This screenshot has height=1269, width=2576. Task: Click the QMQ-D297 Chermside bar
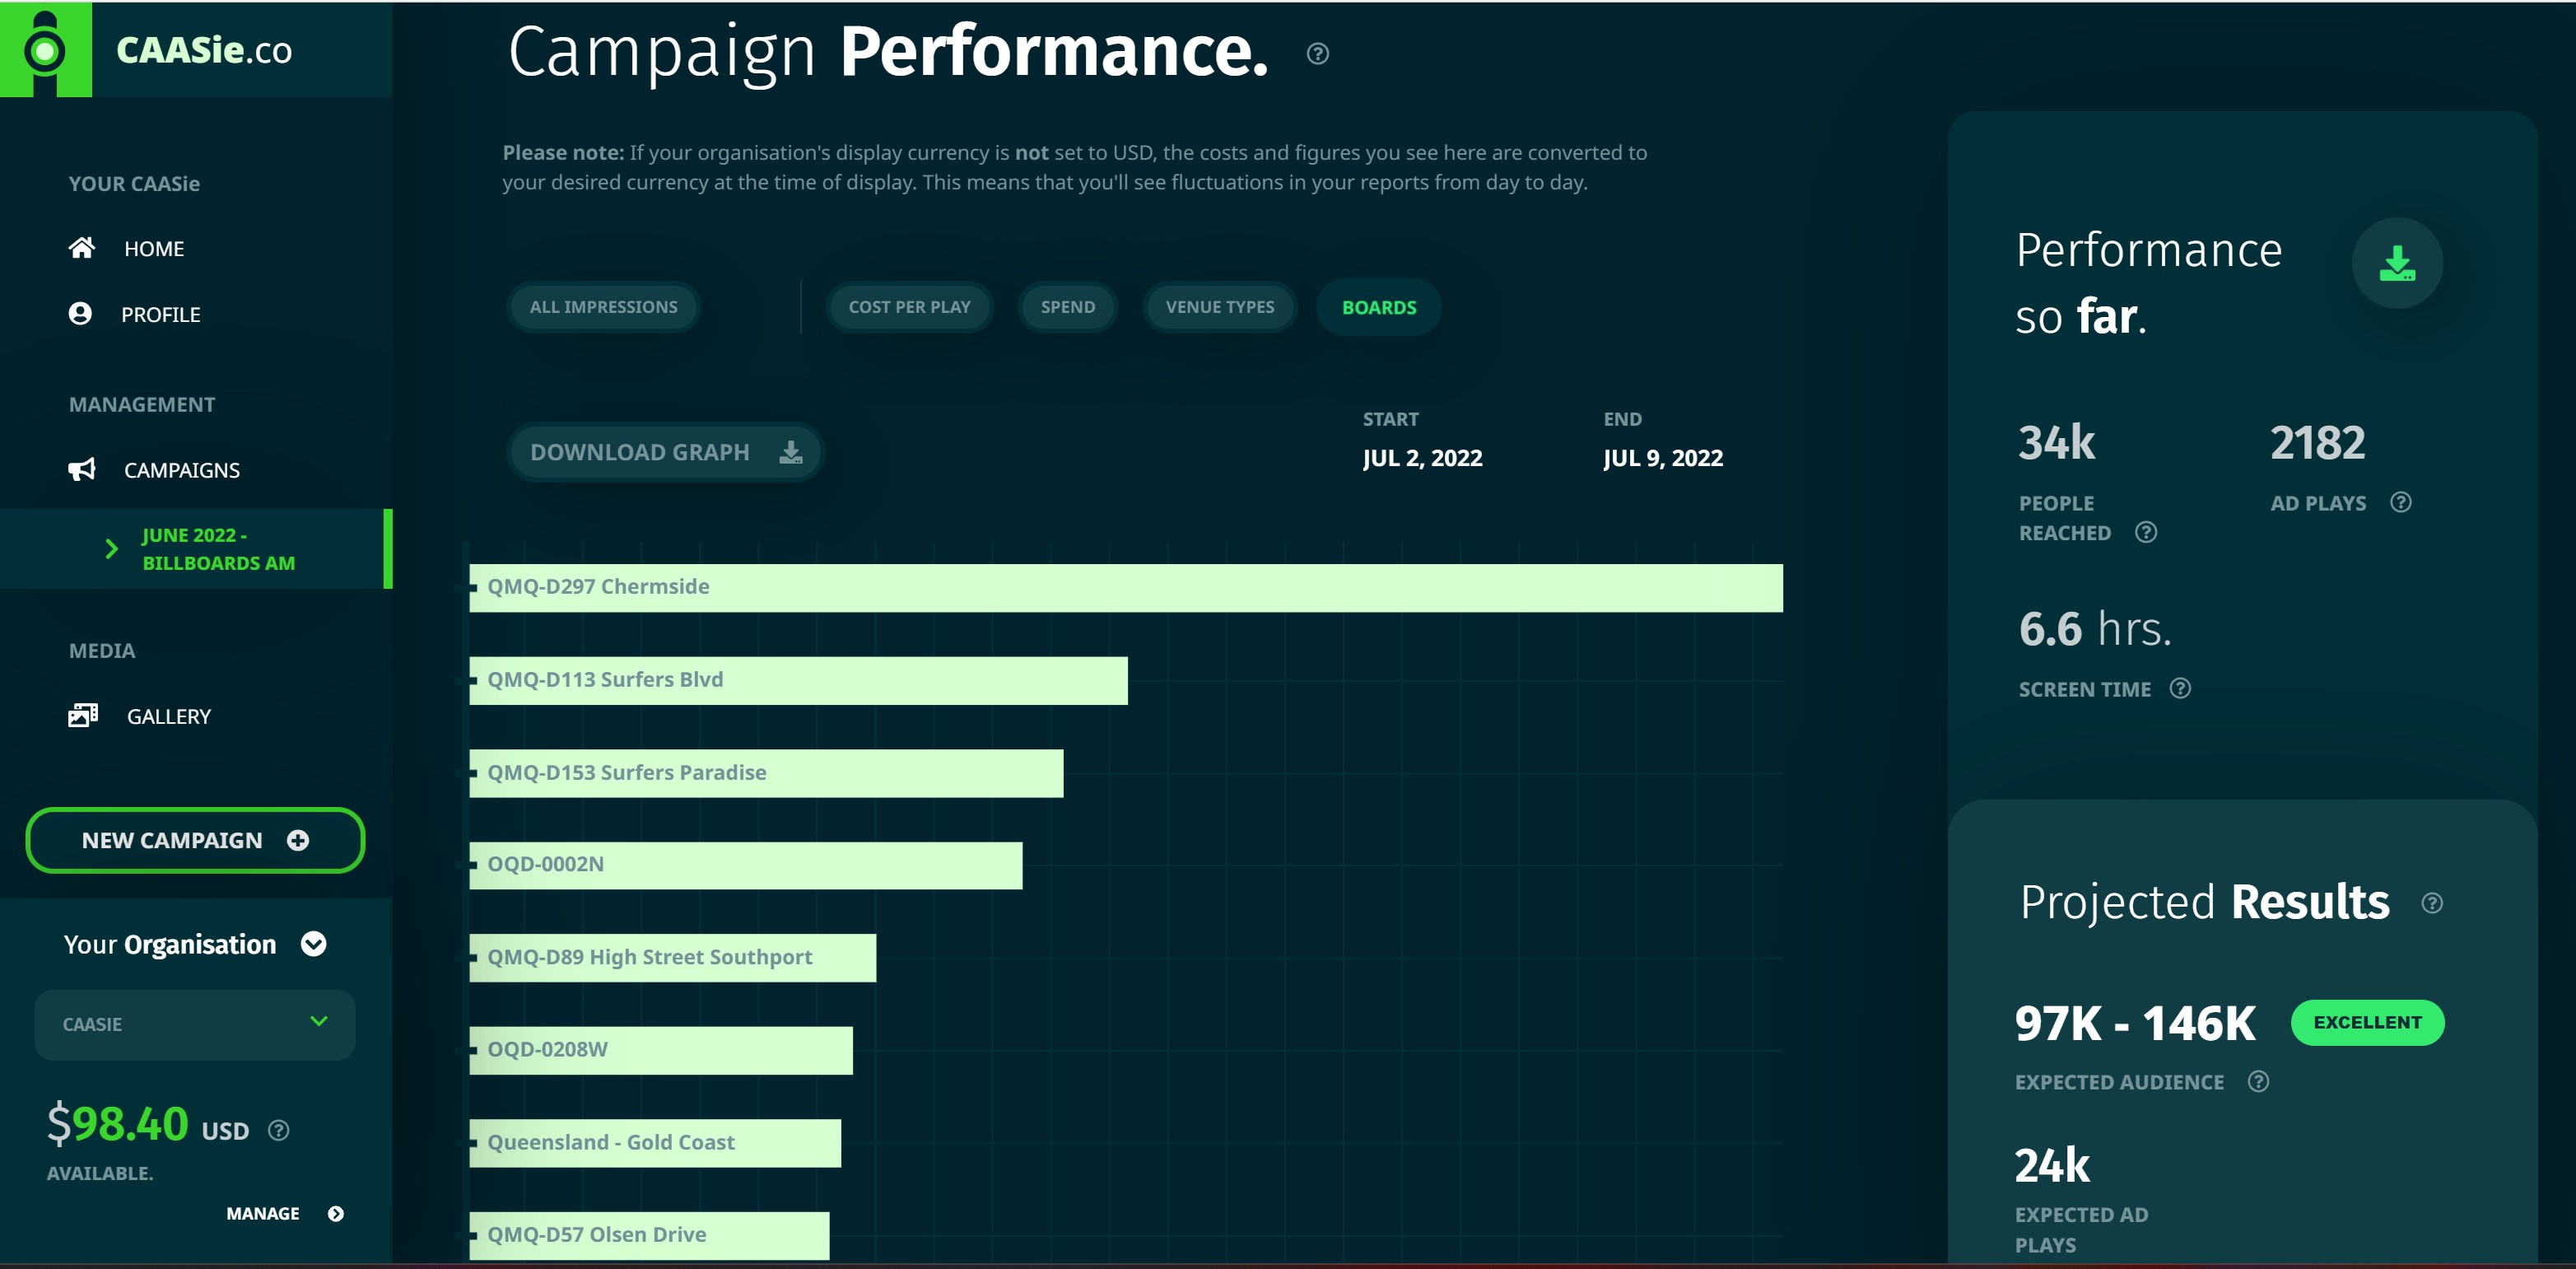click(x=1125, y=588)
